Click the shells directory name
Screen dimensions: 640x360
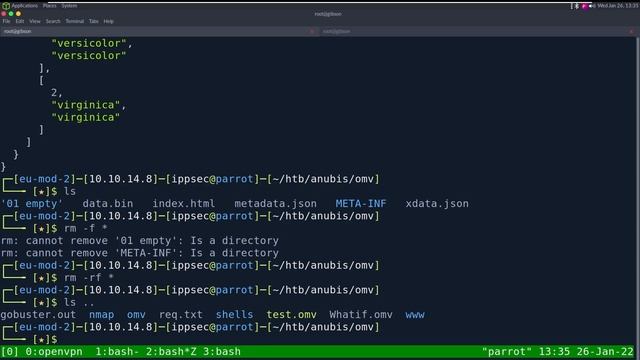pyautogui.click(x=234, y=315)
